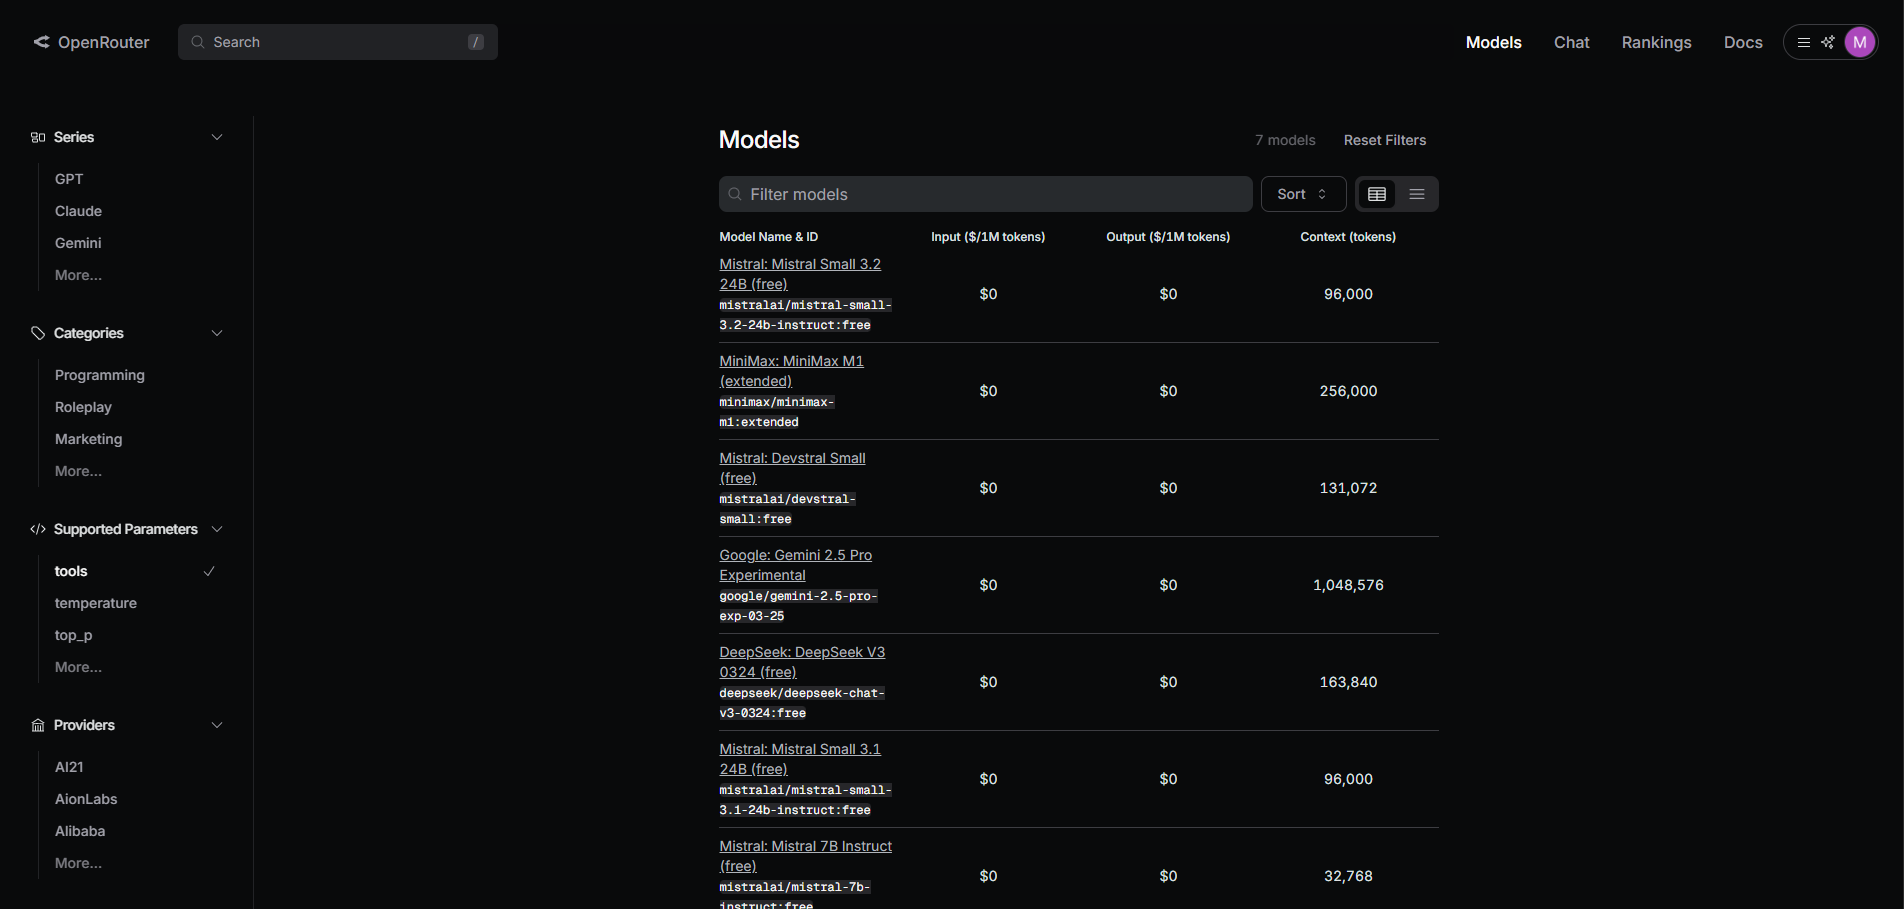Open the hamburger menu icon in header
This screenshot has width=1904, height=909.
(1804, 42)
